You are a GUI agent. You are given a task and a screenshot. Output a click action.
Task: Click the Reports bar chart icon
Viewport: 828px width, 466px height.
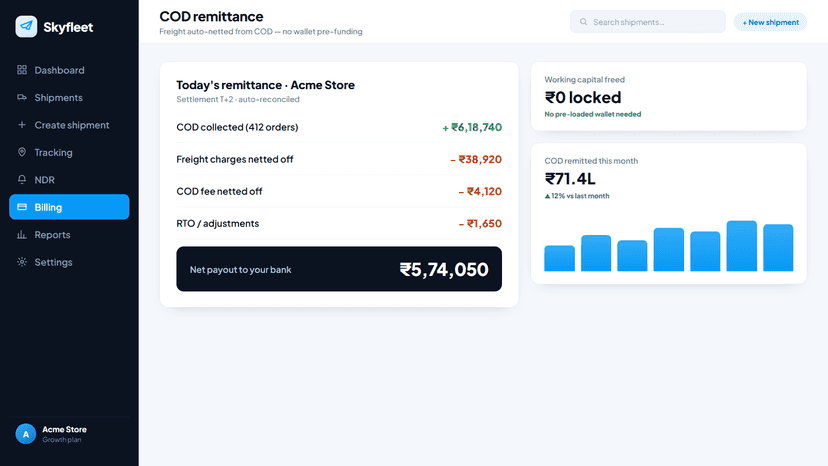(22, 235)
